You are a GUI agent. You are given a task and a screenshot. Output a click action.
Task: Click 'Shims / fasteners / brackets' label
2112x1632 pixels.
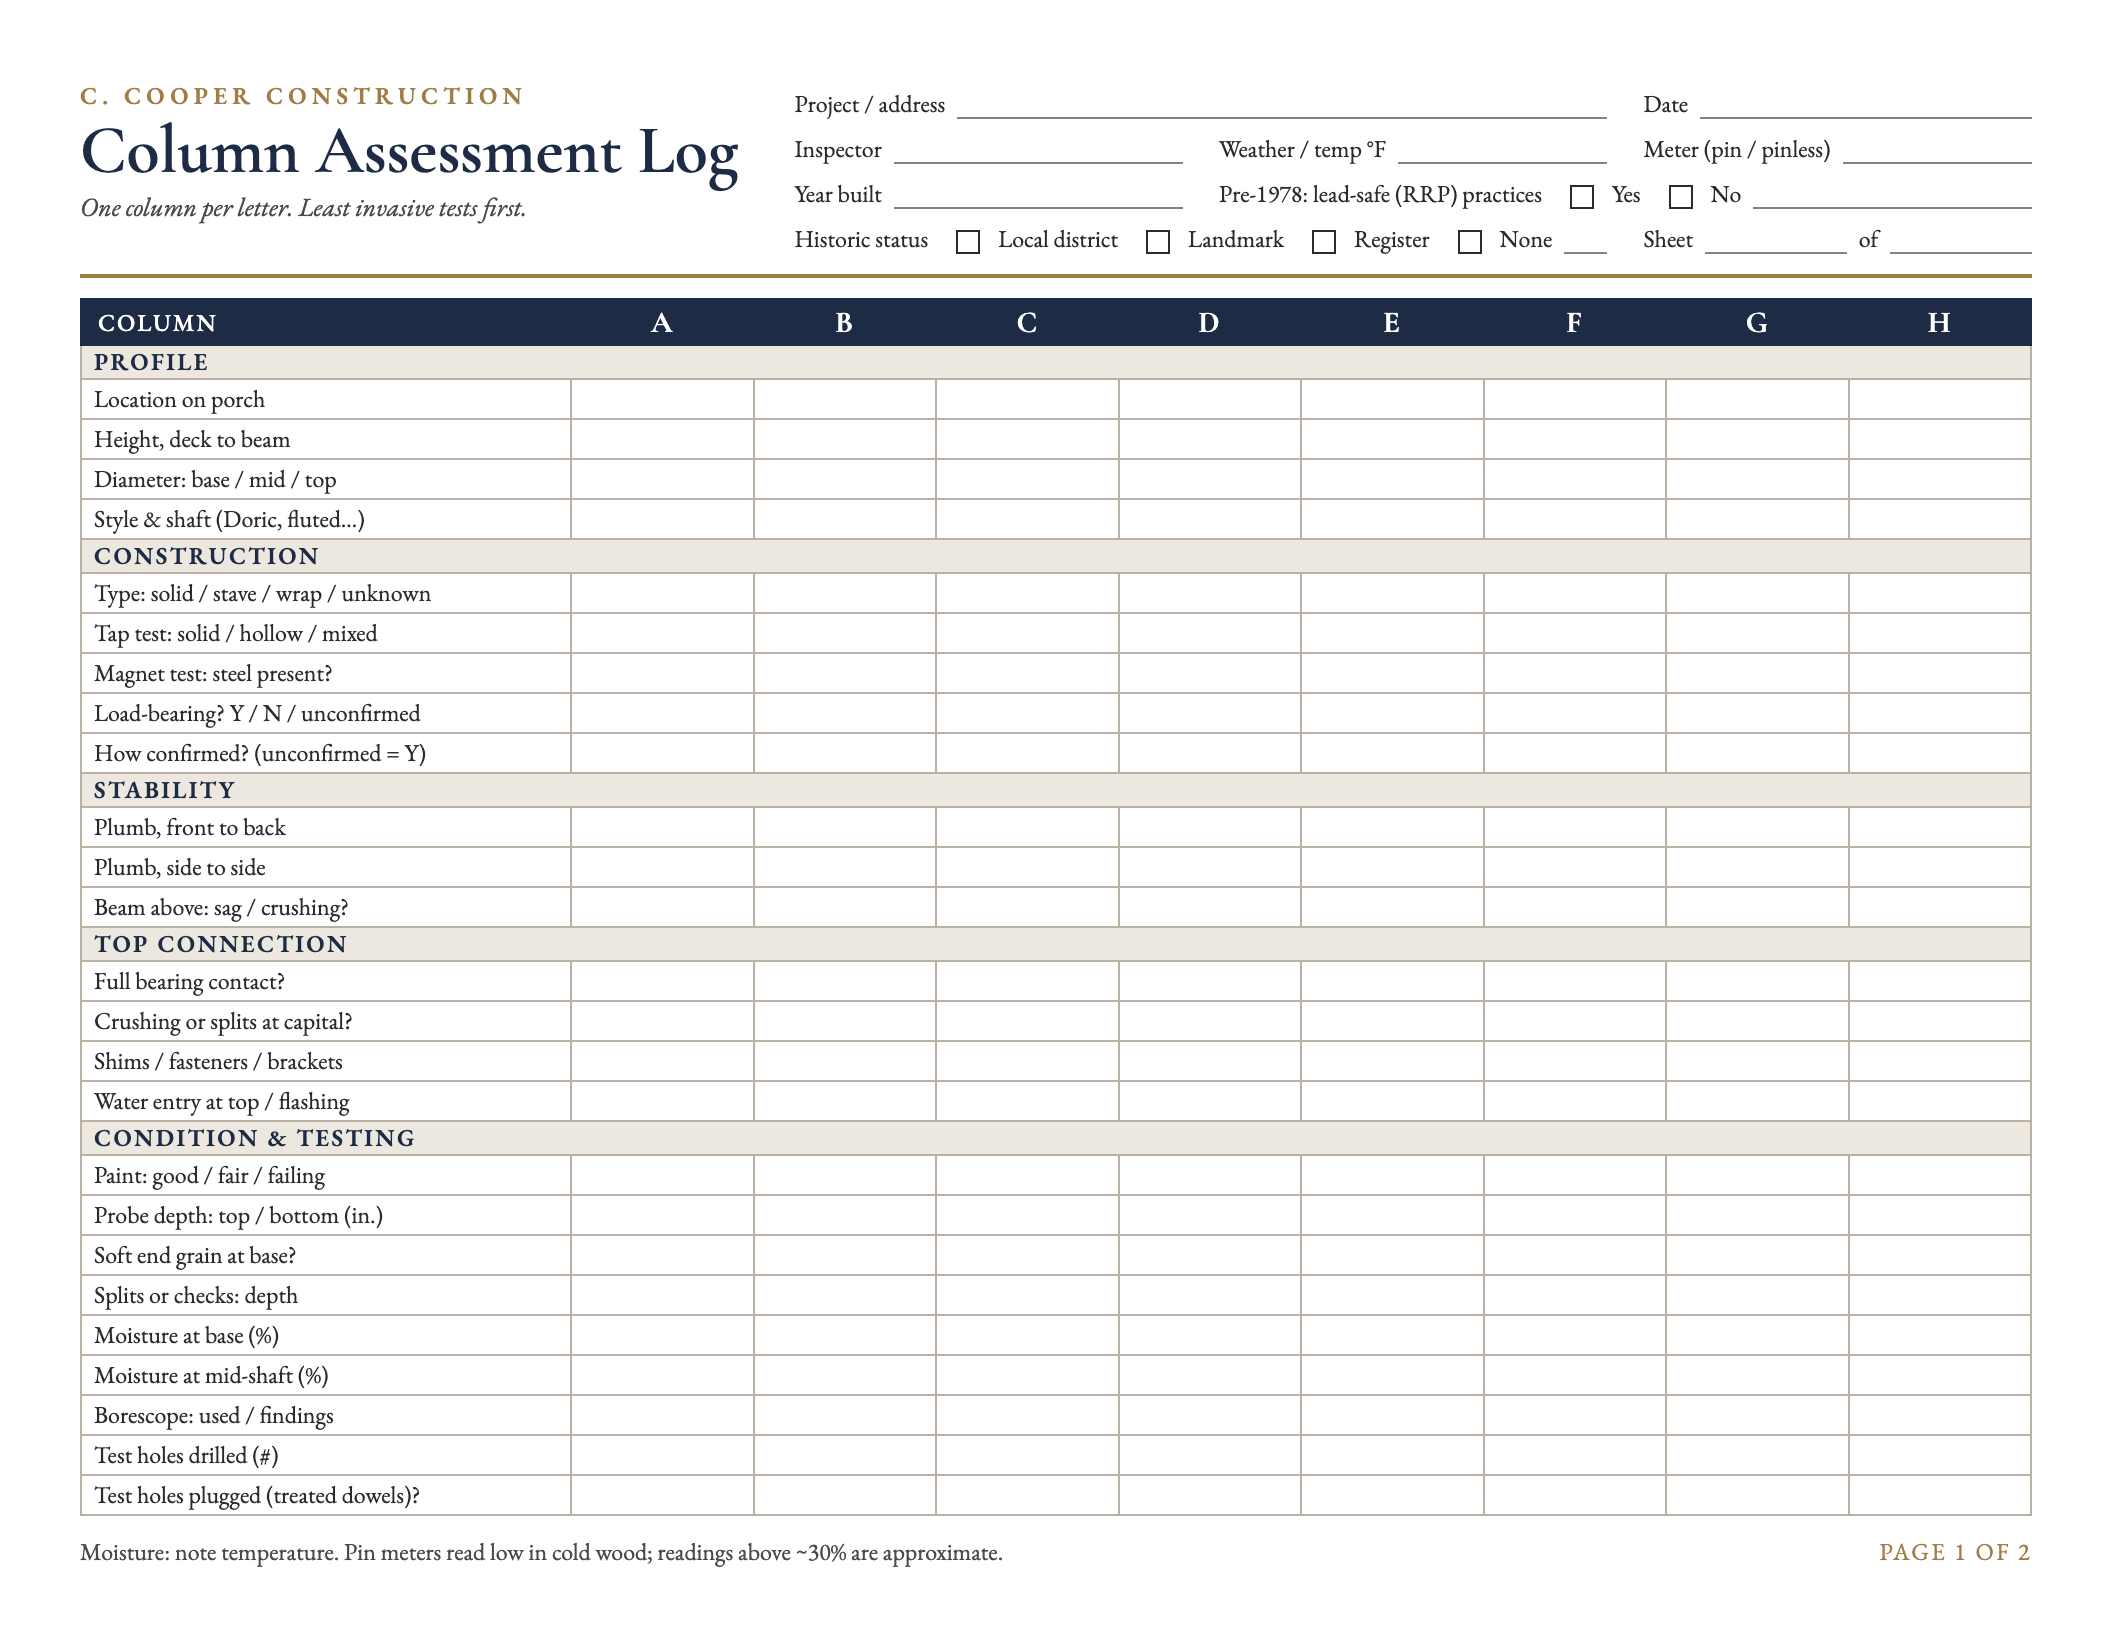[x=218, y=1062]
